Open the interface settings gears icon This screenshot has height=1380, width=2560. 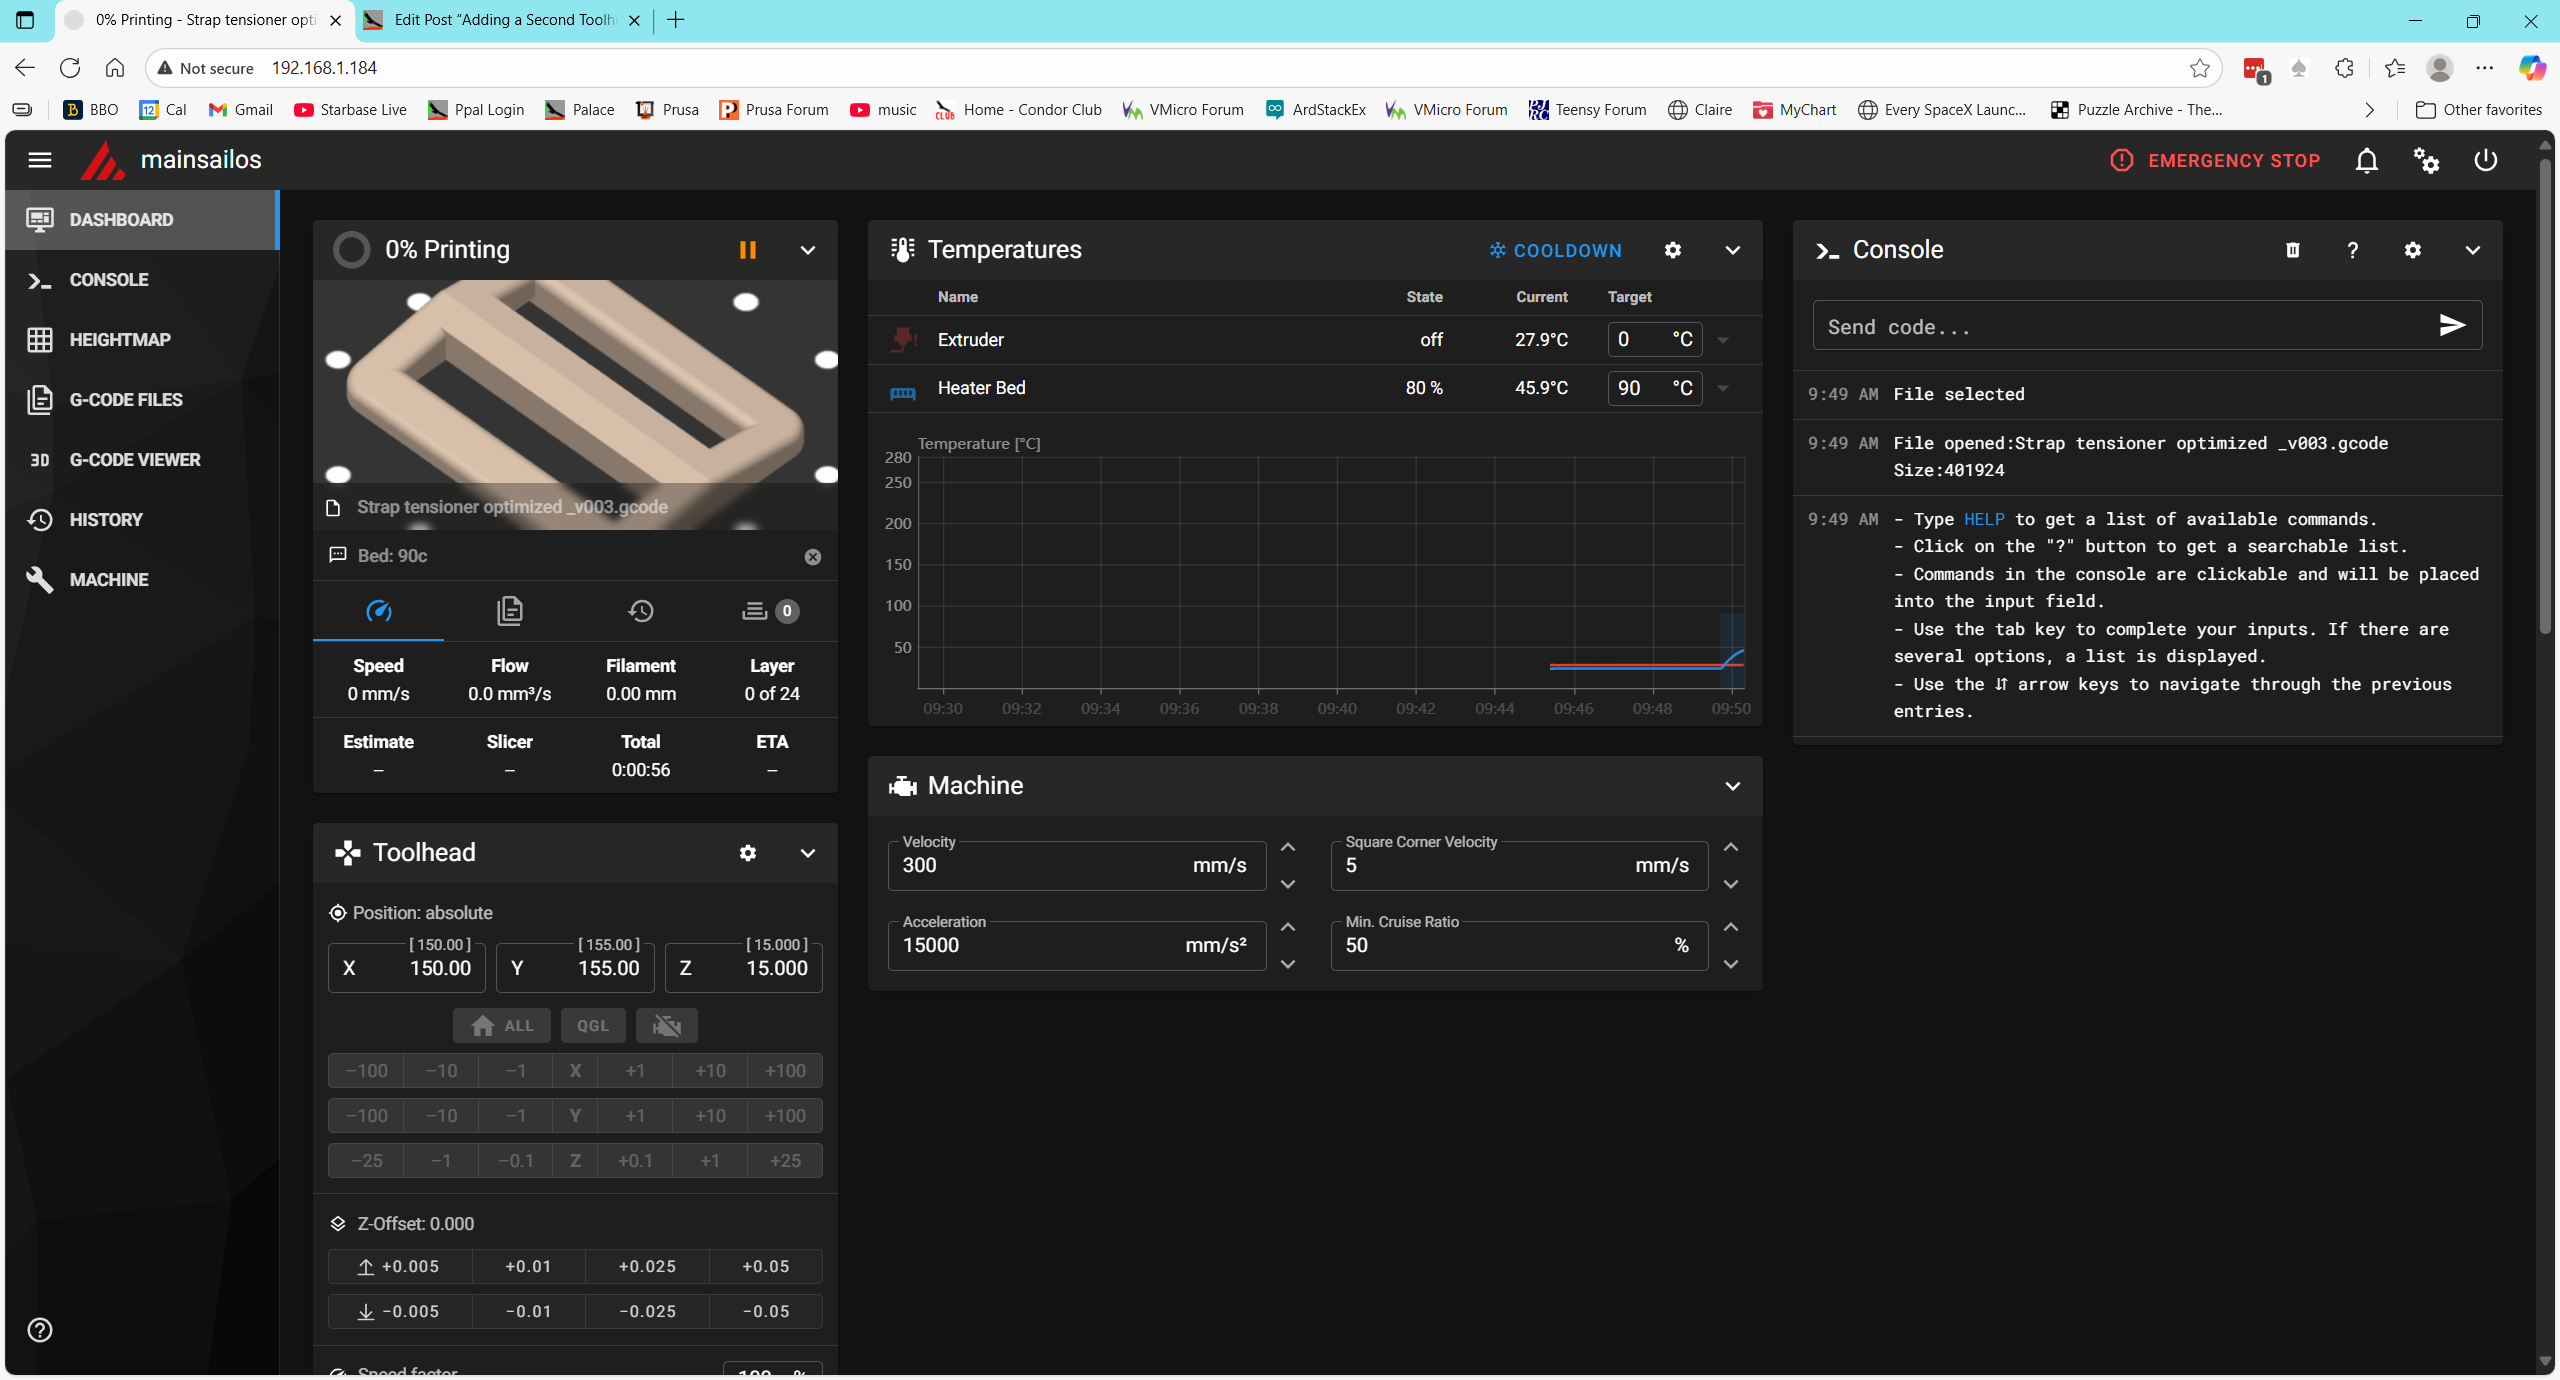coord(2426,160)
